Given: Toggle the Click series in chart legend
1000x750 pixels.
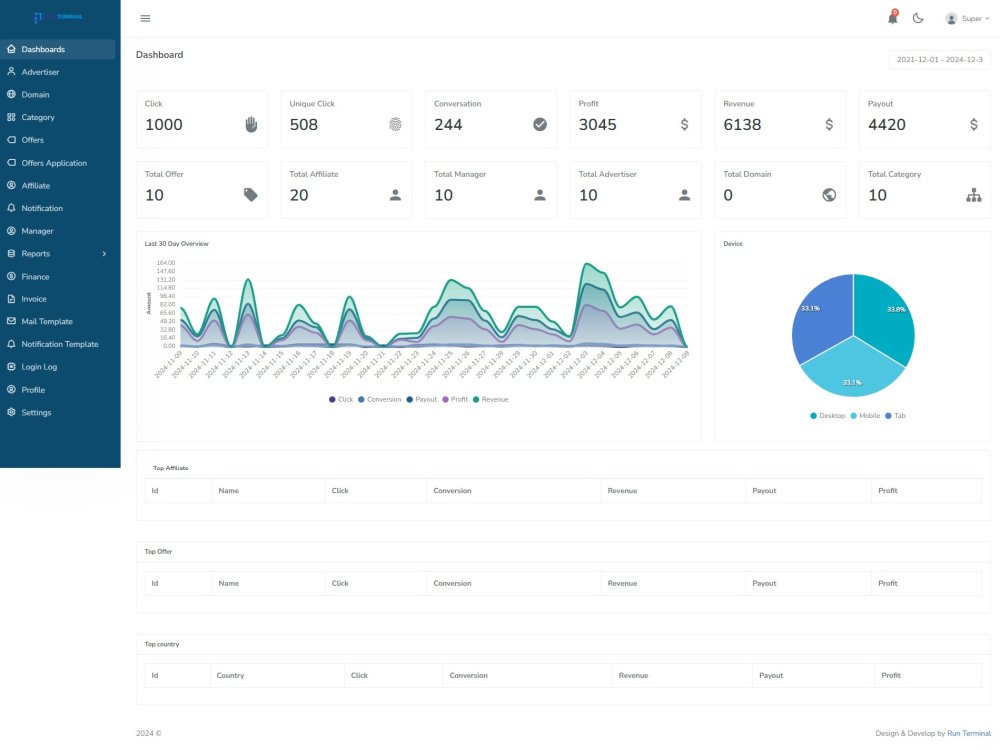Looking at the screenshot, I should point(341,399).
